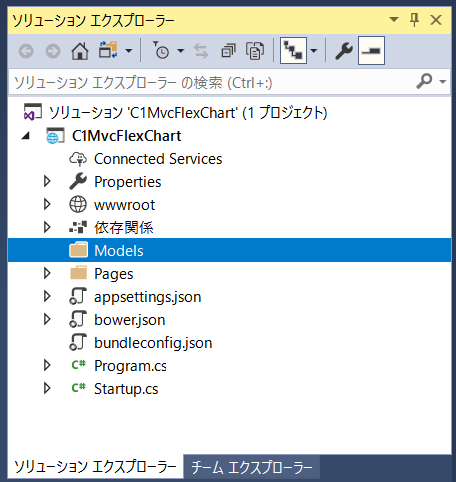Click the Back navigation arrow icon
456x482 pixels.
coord(26,51)
